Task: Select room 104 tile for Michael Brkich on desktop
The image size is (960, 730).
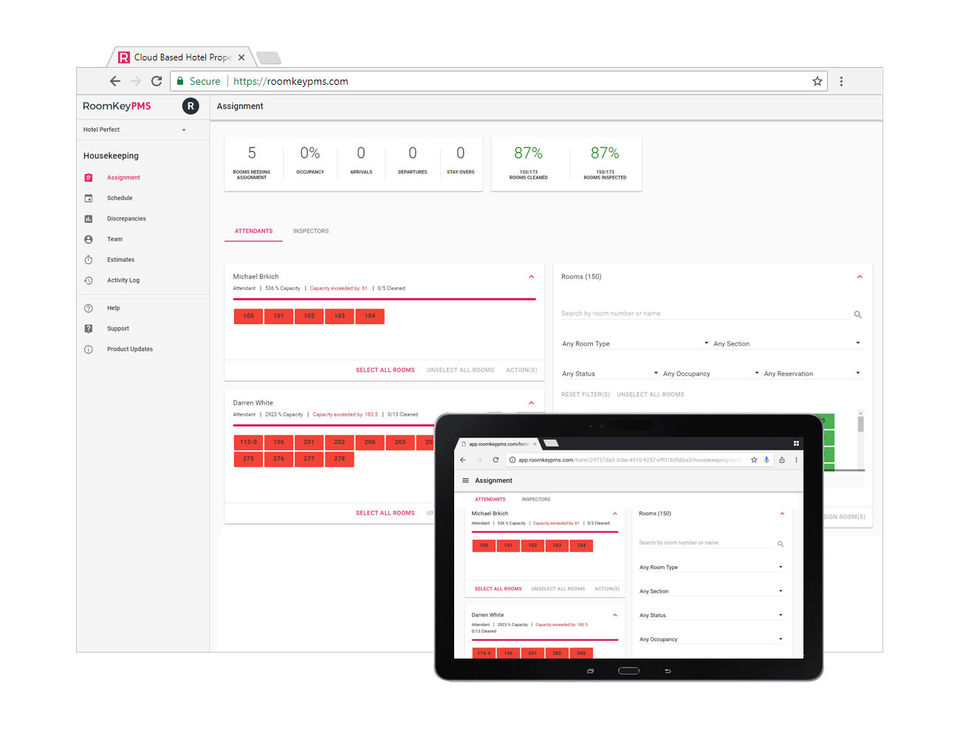Action: (x=370, y=316)
